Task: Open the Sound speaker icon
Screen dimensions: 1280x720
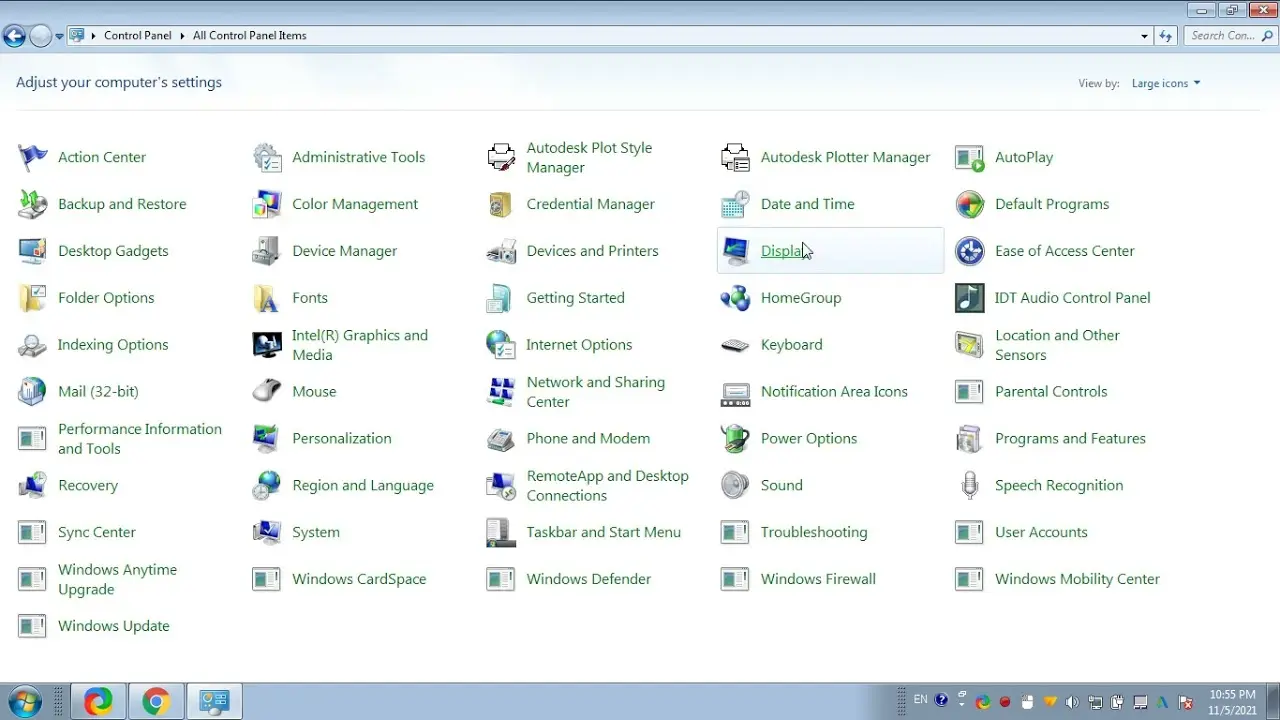Action: (735, 485)
